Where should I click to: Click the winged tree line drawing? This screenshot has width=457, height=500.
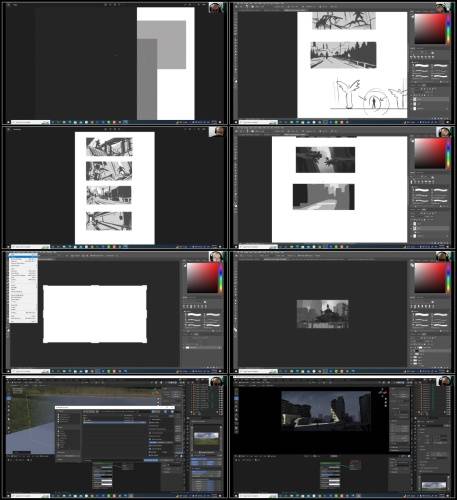pyautogui.click(x=348, y=93)
